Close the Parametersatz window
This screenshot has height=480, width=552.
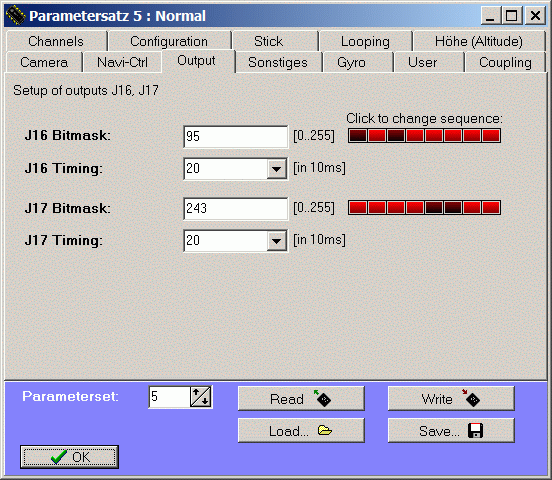coord(535,16)
